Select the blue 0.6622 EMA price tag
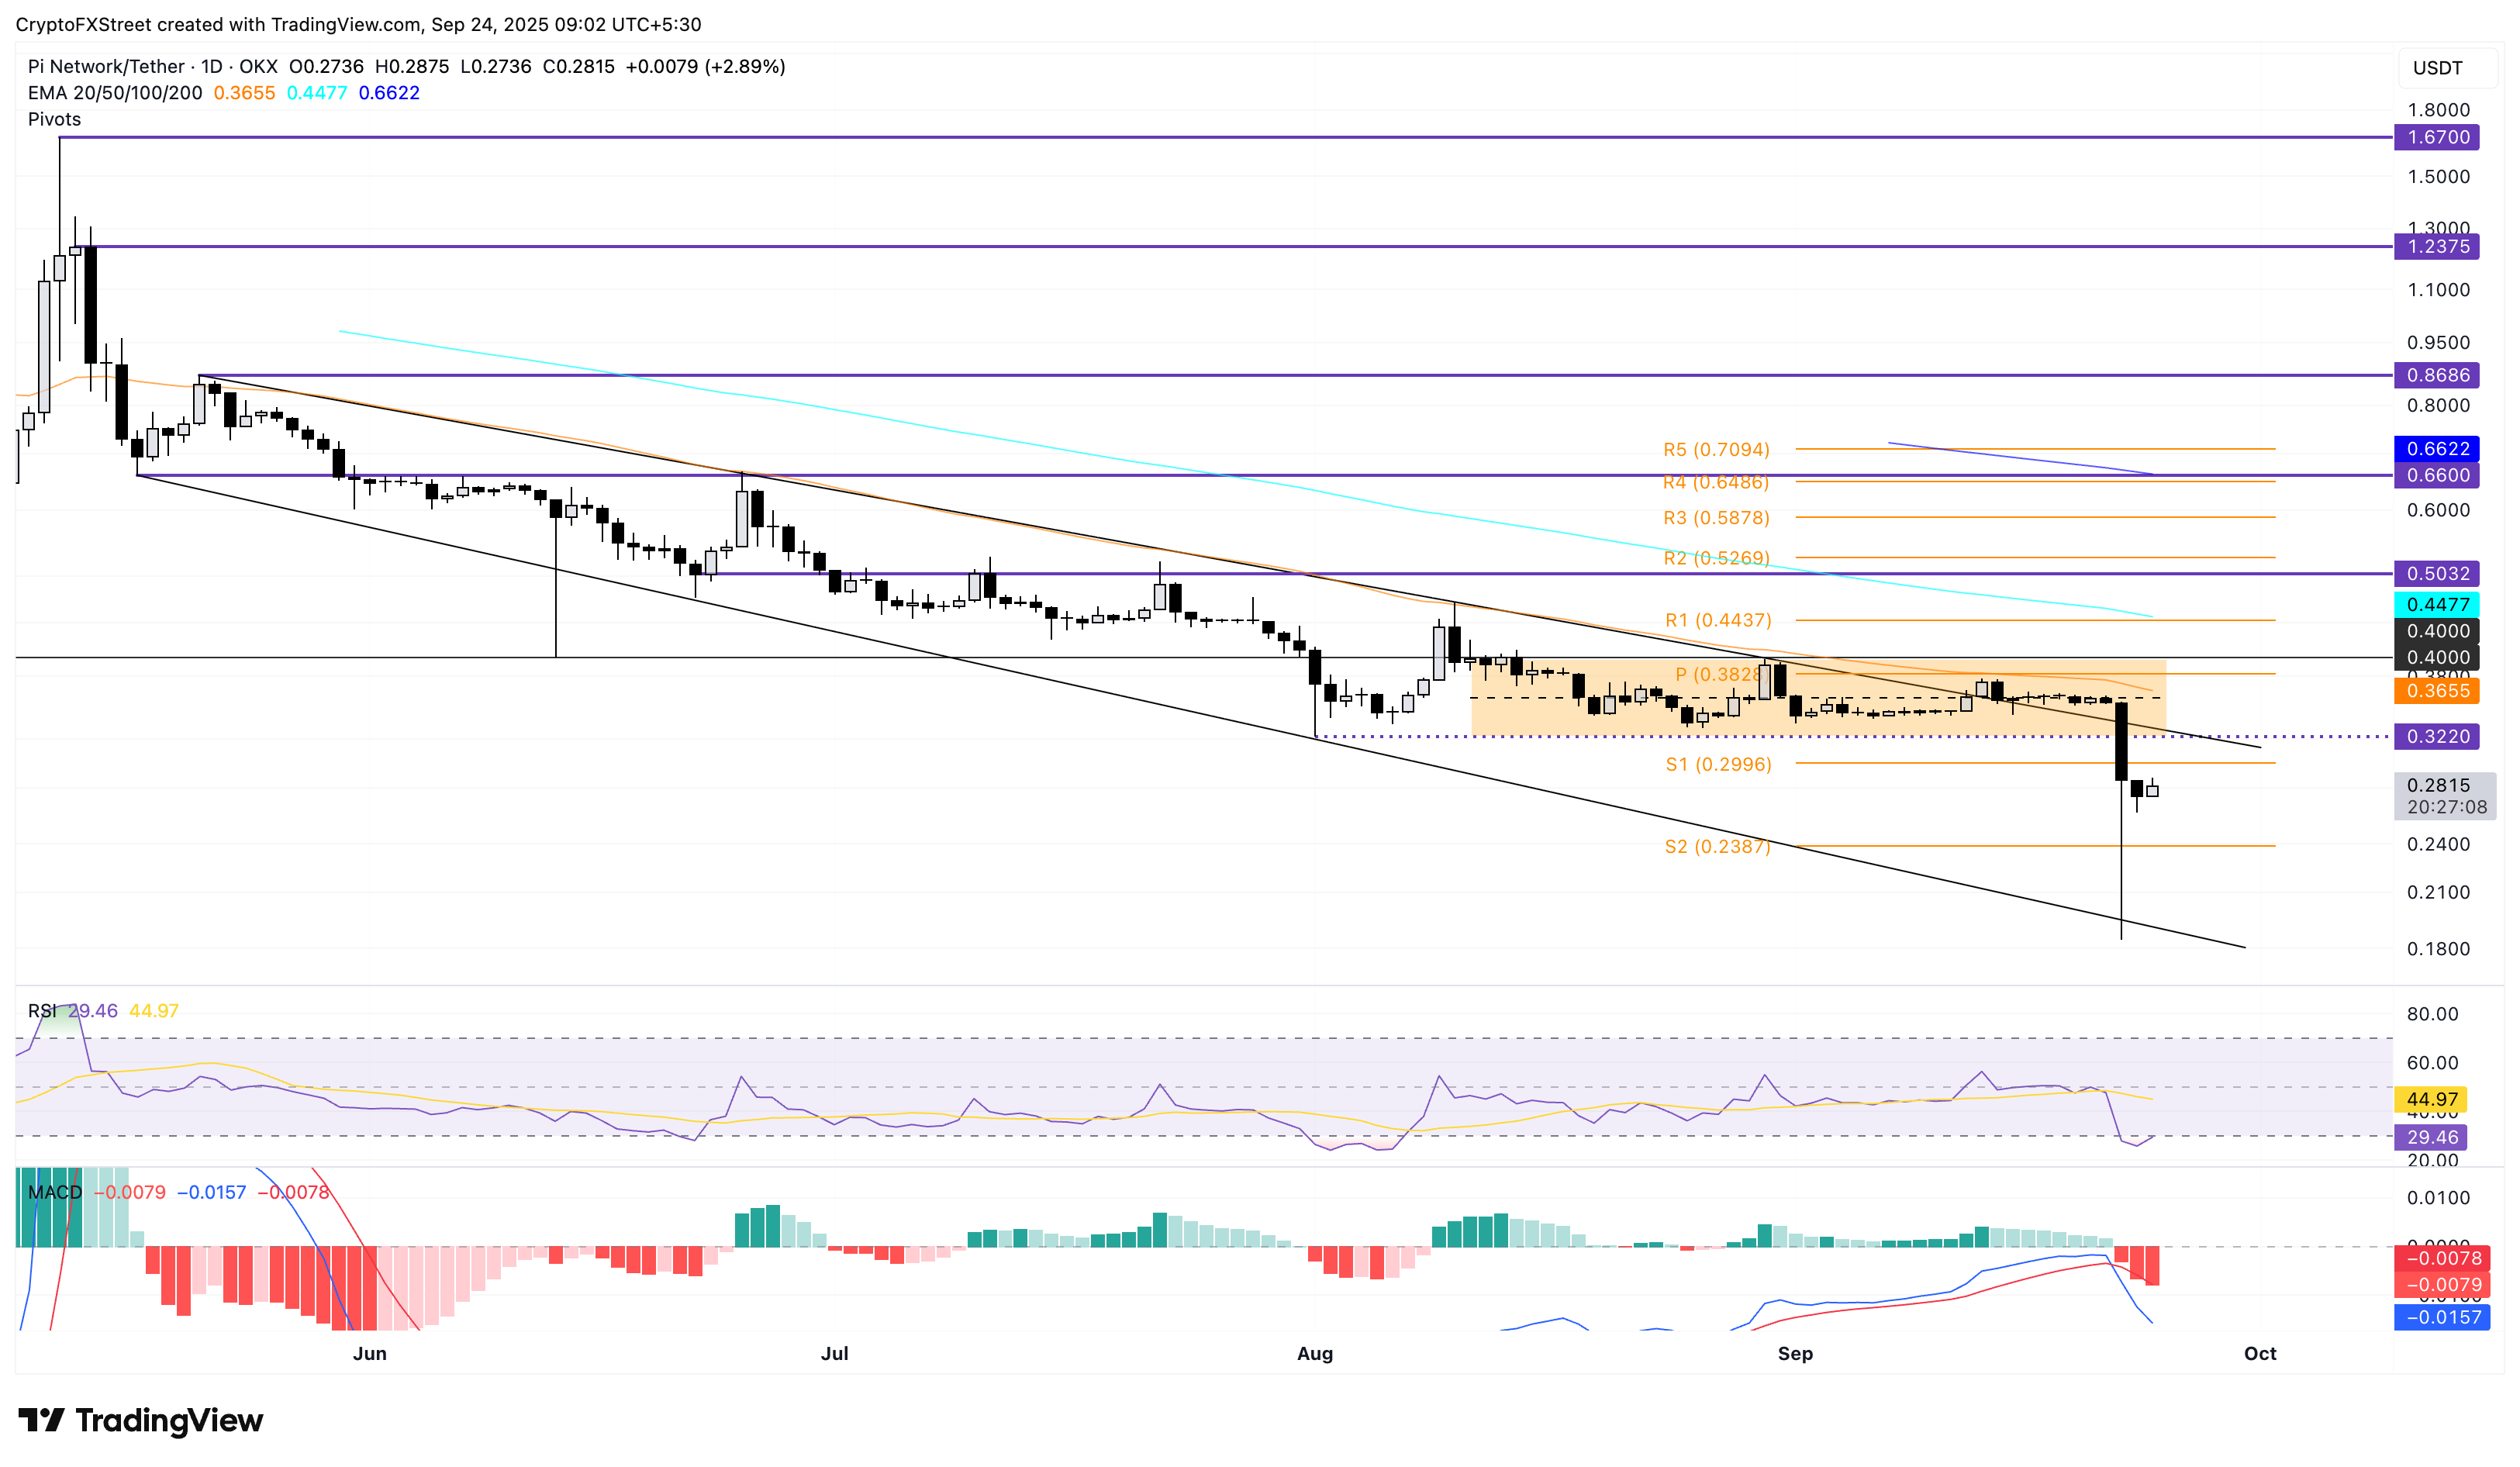Screen dimensions: 2520x1467 (2437, 449)
